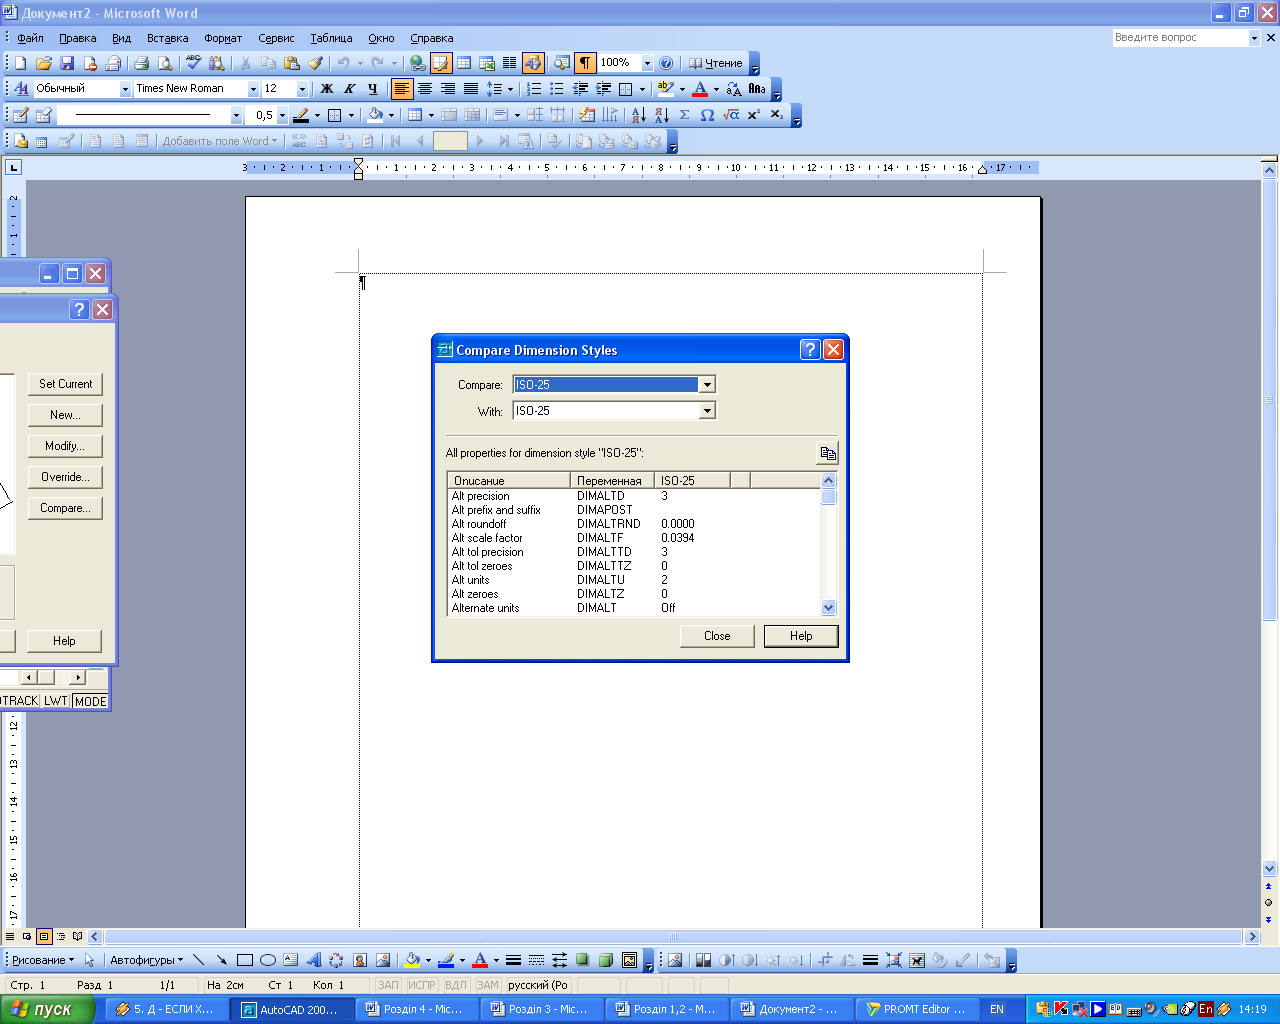
Task: Copy dimension style properties to clipboard icon
Action: tap(827, 453)
